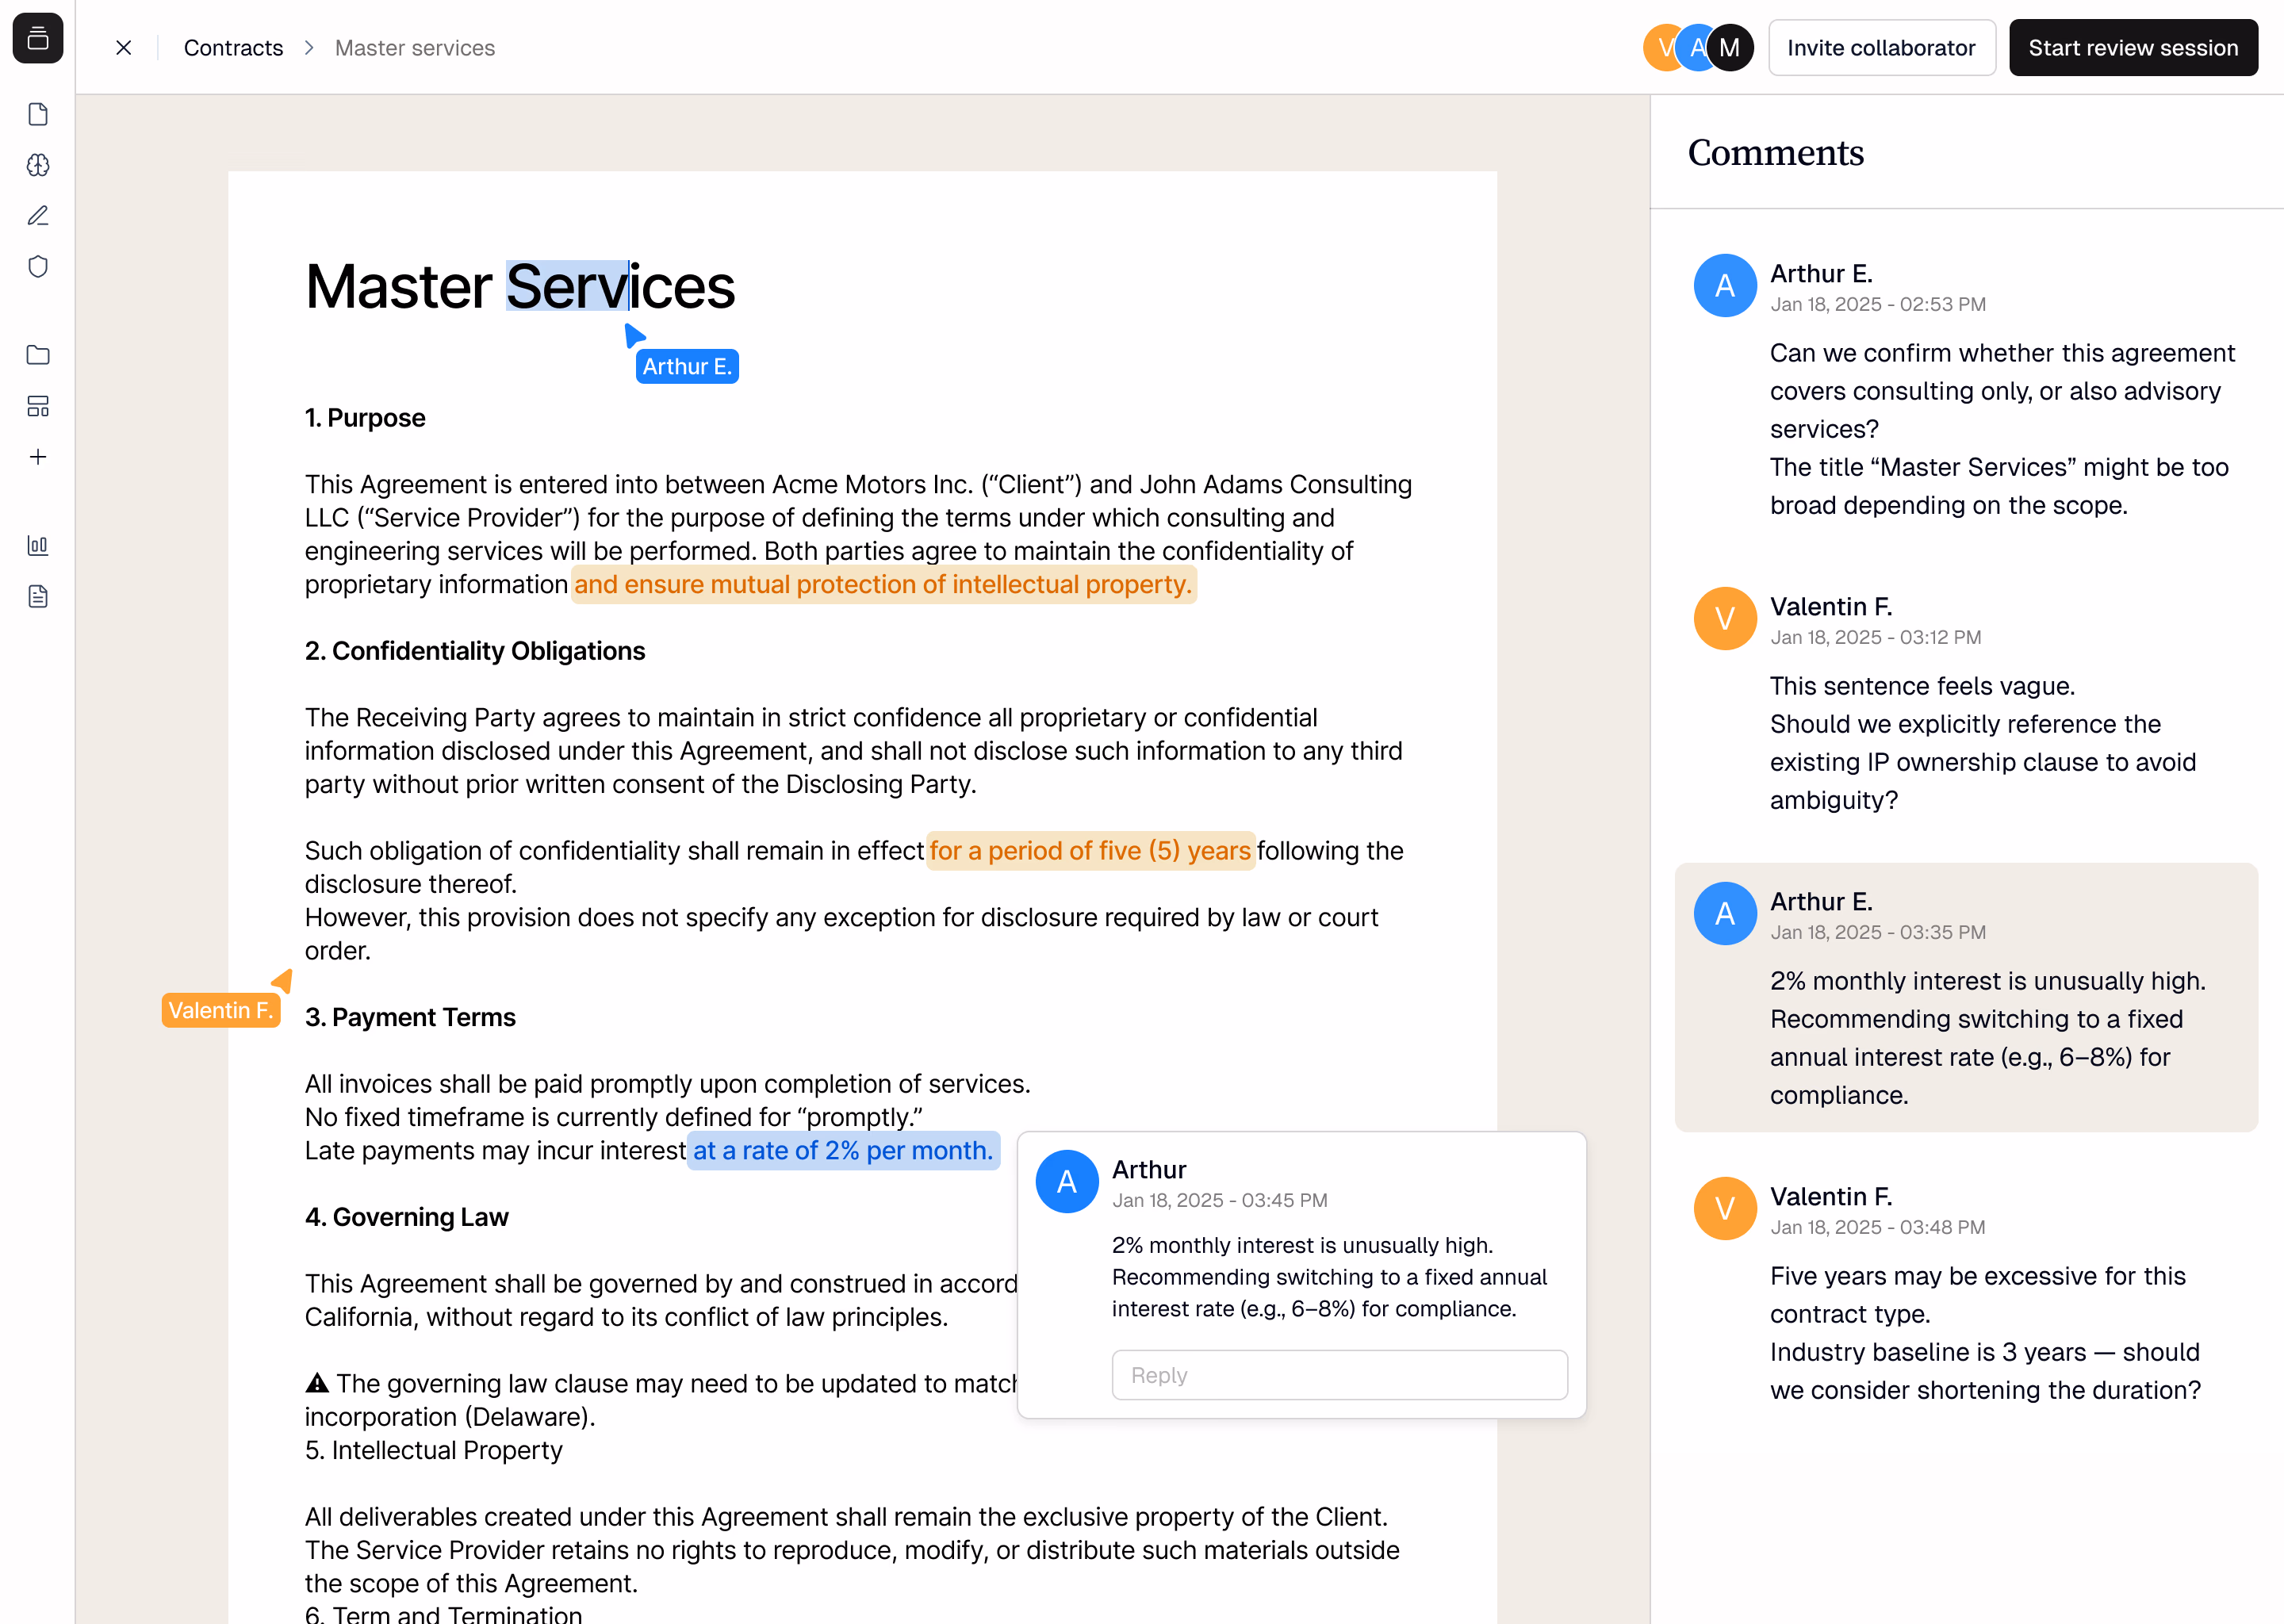Viewport: 2284px width, 1624px height.
Task: Open the templates layout icon in the sidebar
Action: point(38,406)
